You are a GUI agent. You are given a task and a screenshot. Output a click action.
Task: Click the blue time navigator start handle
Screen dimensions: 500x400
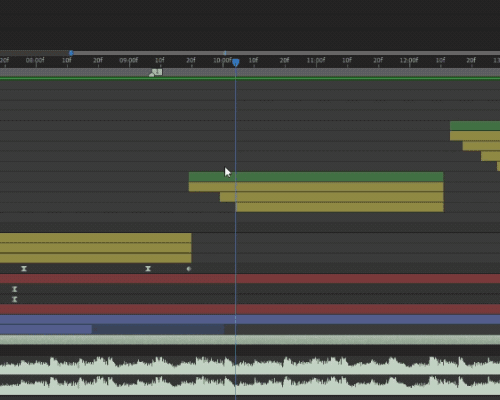coord(71,53)
